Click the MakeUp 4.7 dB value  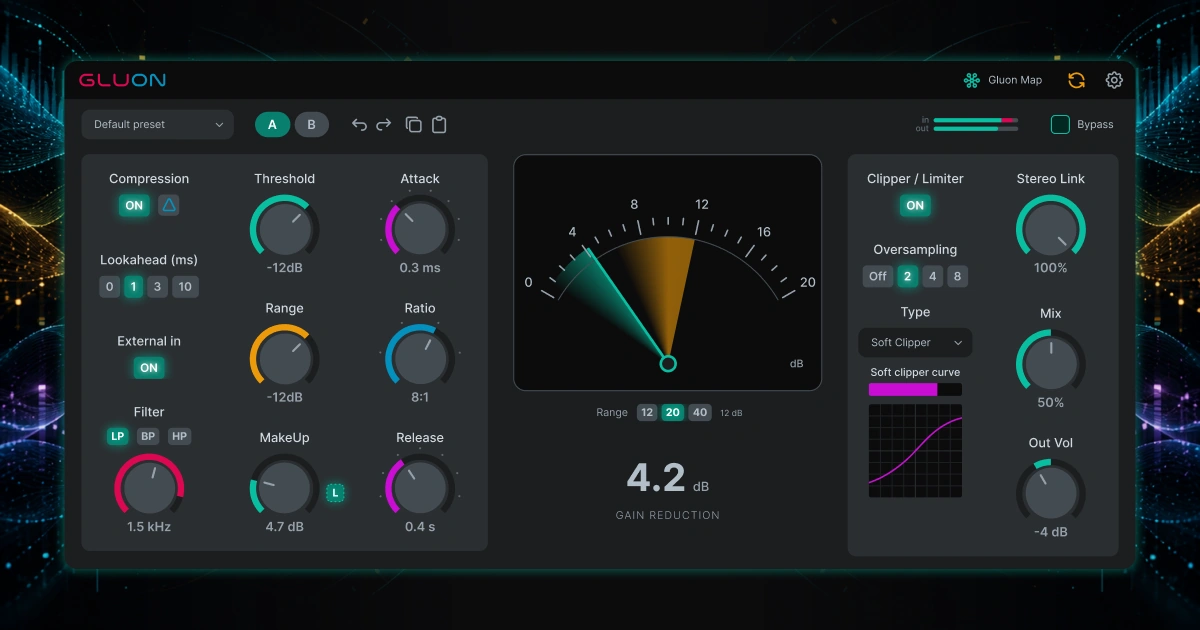[284, 526]
